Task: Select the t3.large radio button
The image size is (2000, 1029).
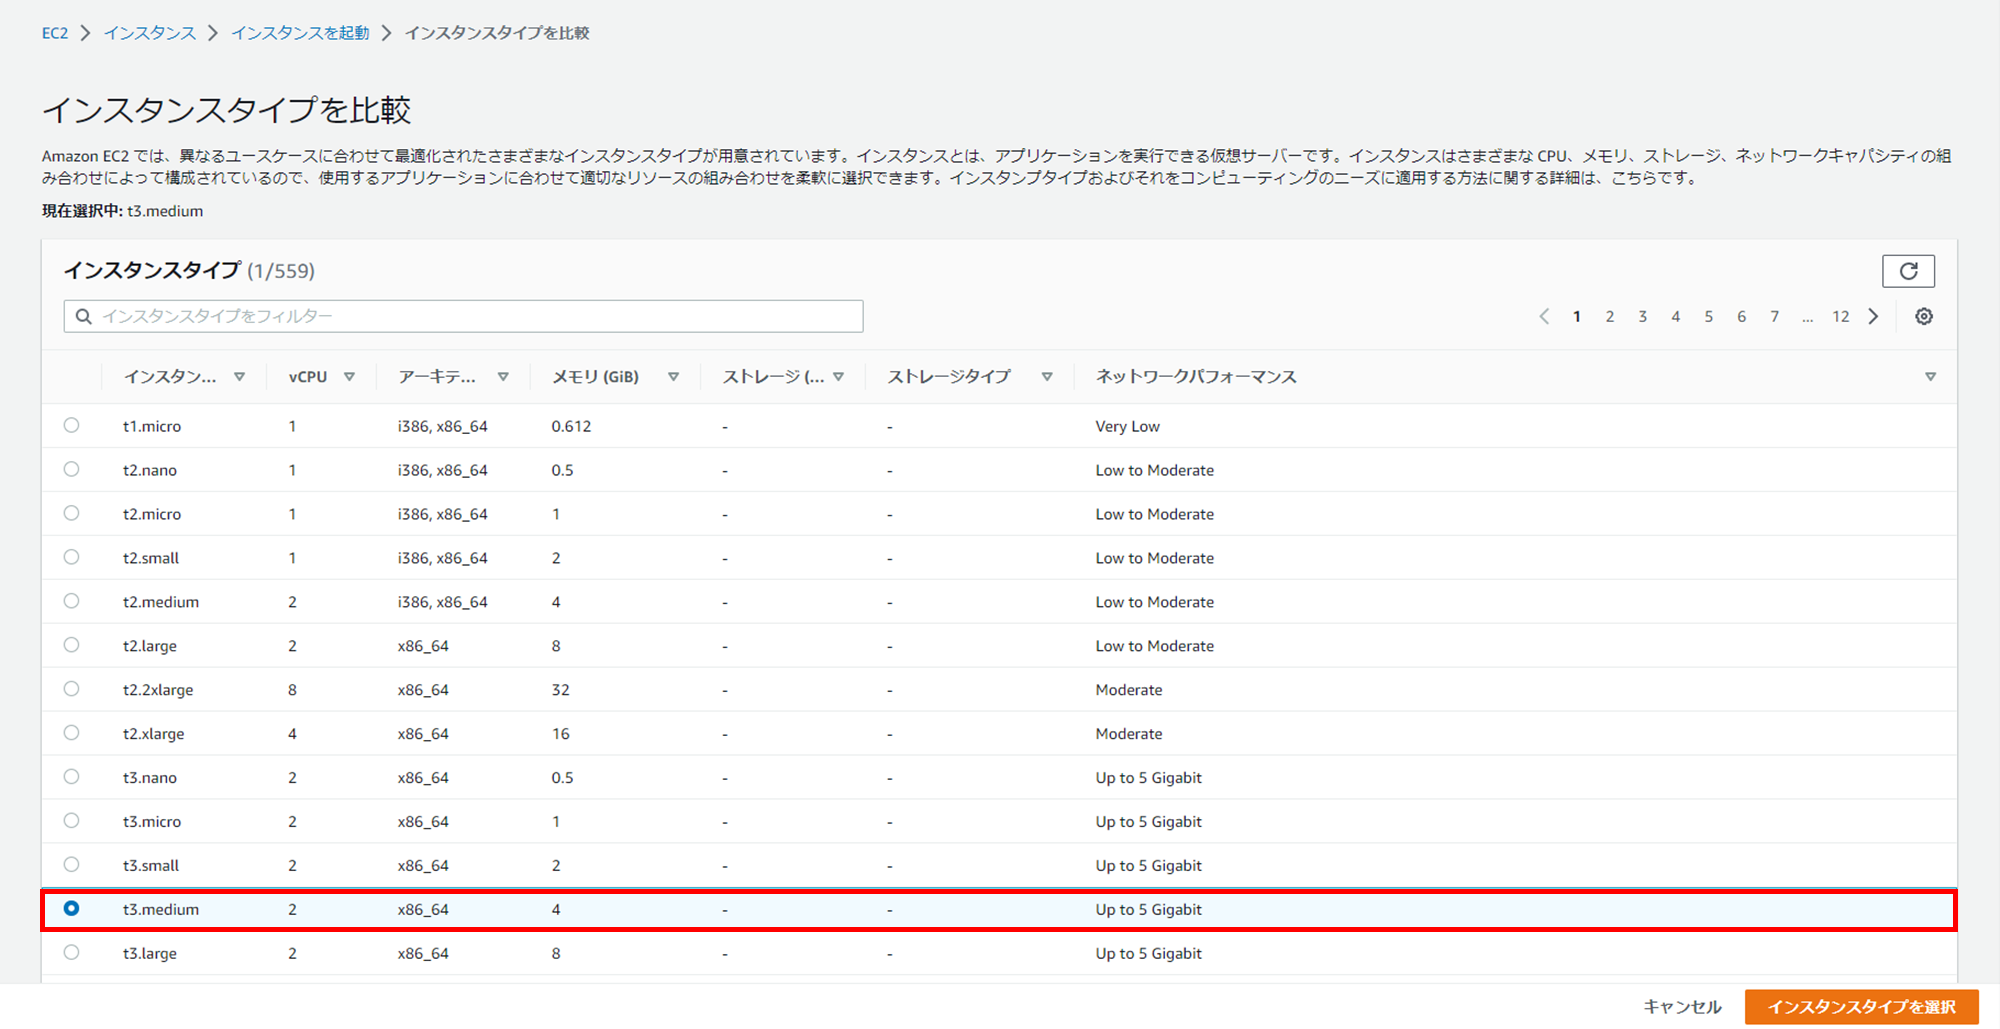Action: click(x=71, y=952)
